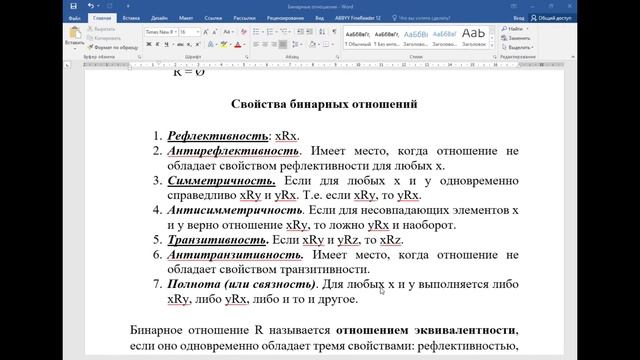Open the Файл tab
The width and height of the screenshot is (640, 360).
click(x=74, y=18)
